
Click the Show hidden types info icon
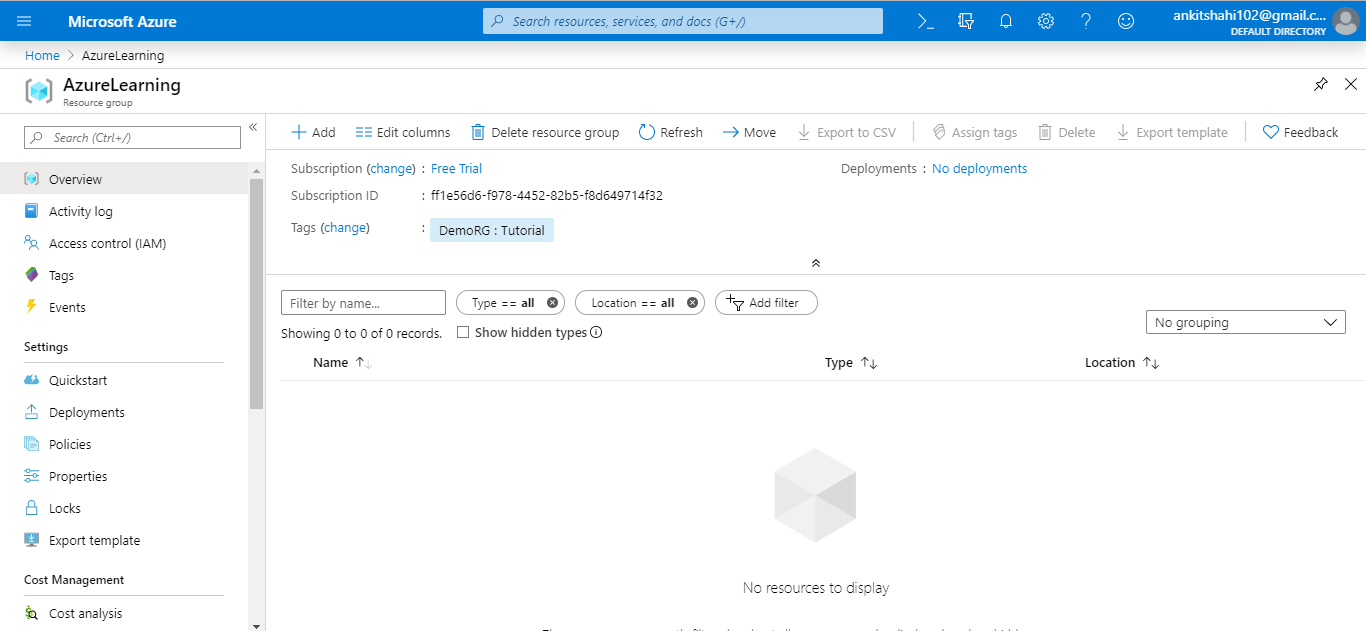click(596, 333)
